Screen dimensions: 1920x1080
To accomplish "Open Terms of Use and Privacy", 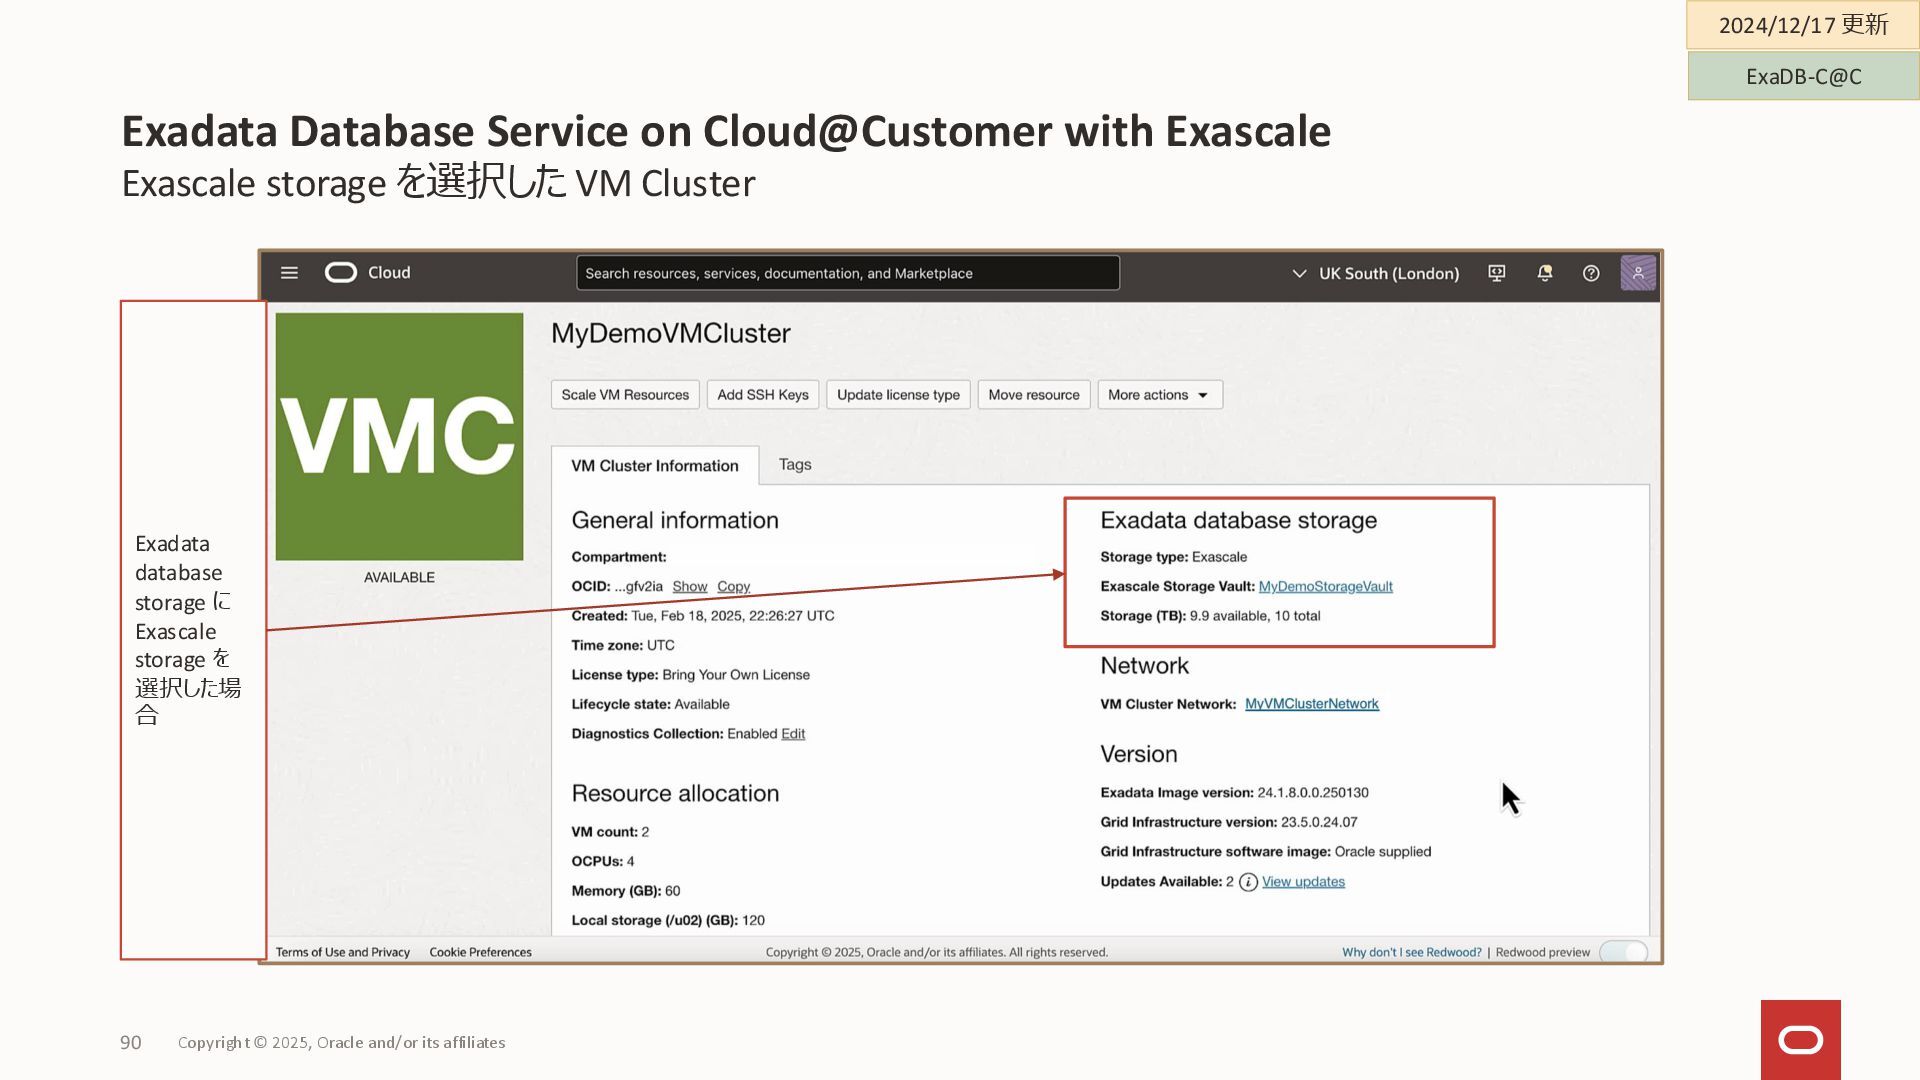I will pyautogui.click(x=343, y=952).
